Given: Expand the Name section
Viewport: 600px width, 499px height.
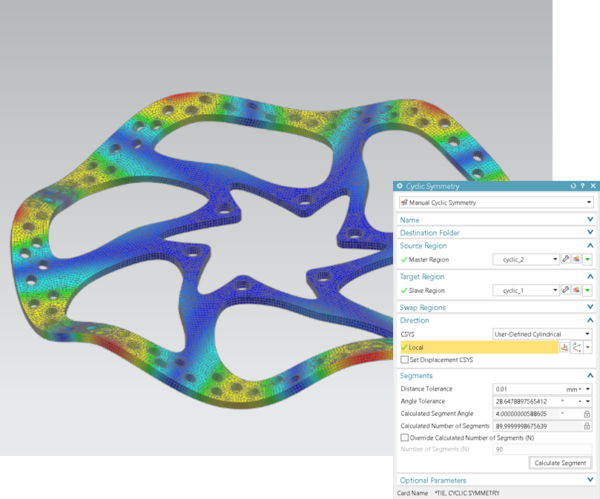Looking at the screenshot, I should (x=589, y=219).
